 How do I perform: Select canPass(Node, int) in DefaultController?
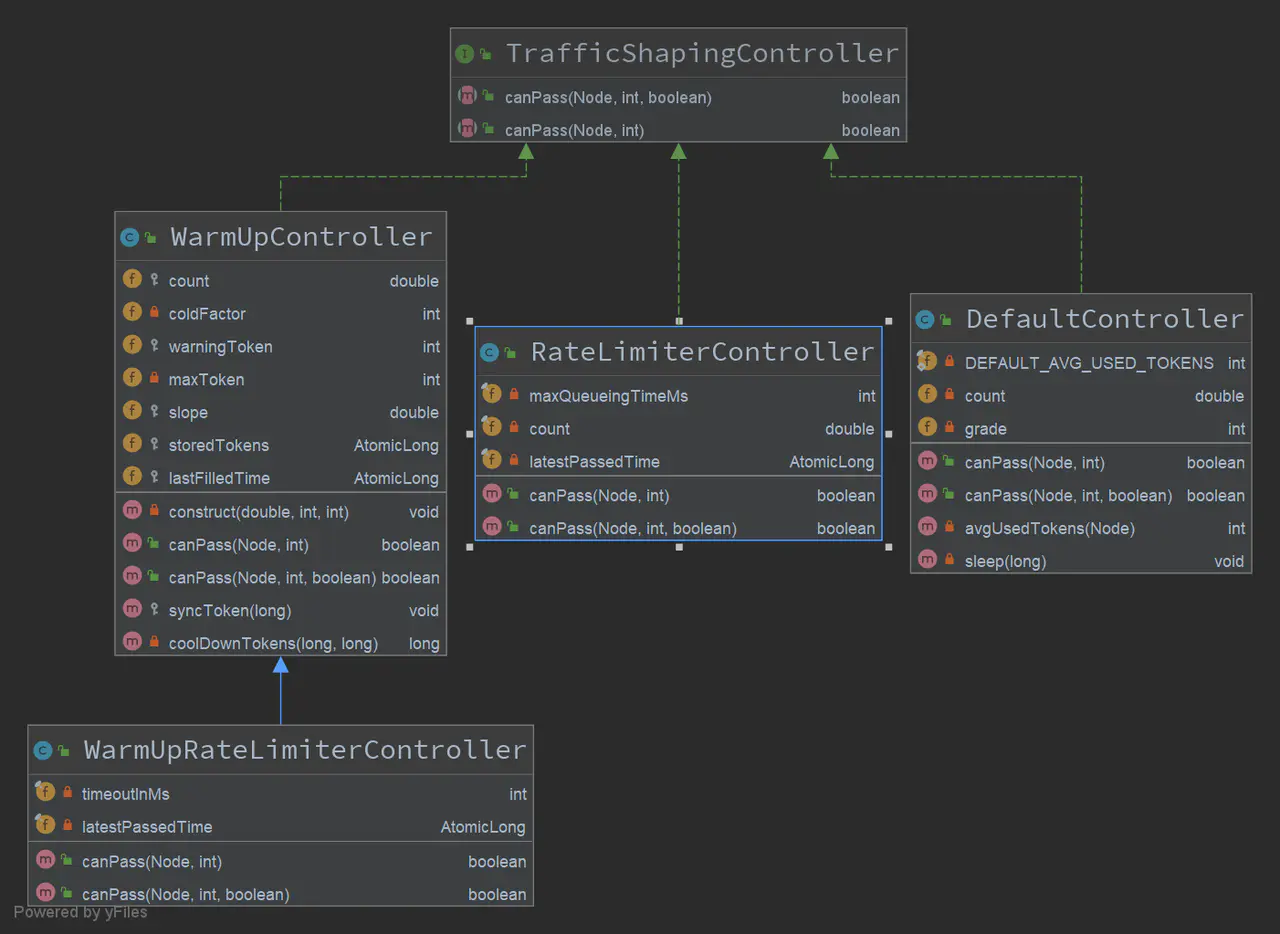coord(1081,462)
